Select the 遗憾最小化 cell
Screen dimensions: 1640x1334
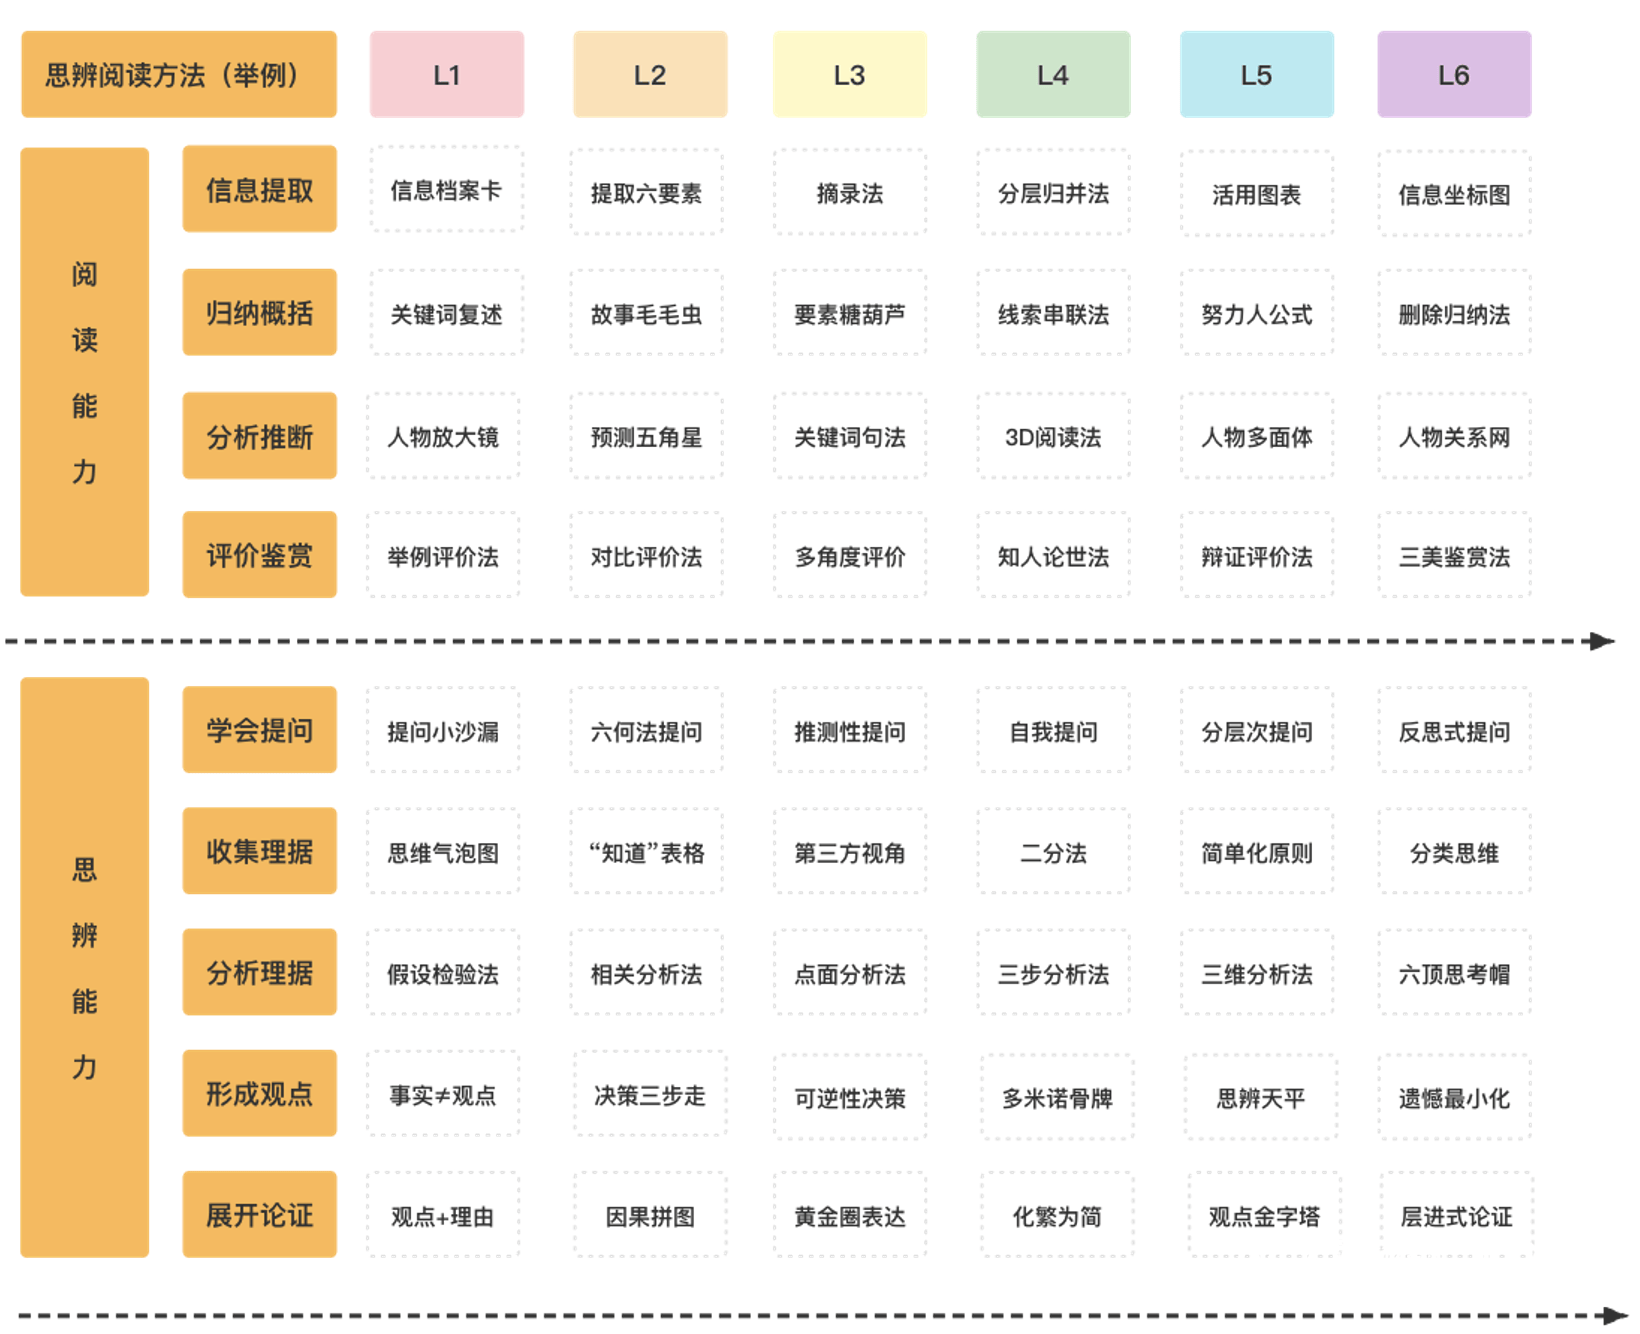coord(1454,1097)
